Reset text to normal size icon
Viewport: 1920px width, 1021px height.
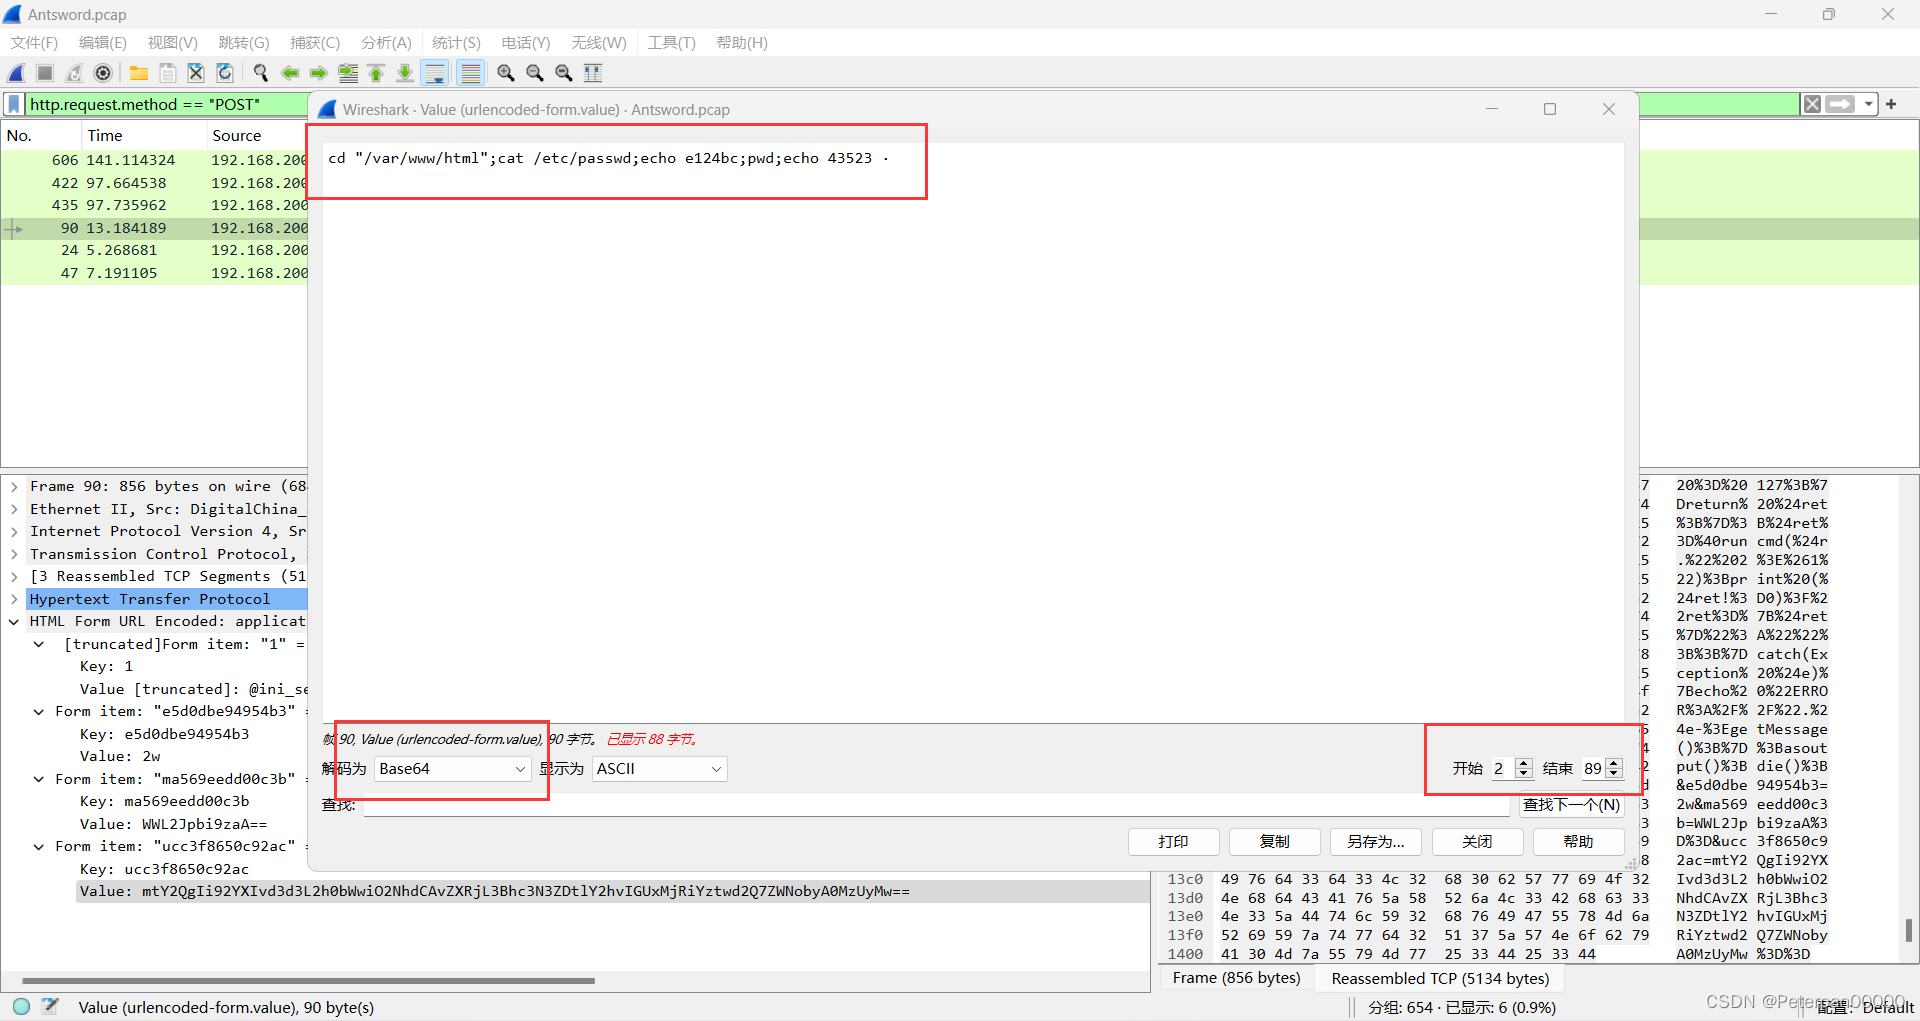coord(564,73)
